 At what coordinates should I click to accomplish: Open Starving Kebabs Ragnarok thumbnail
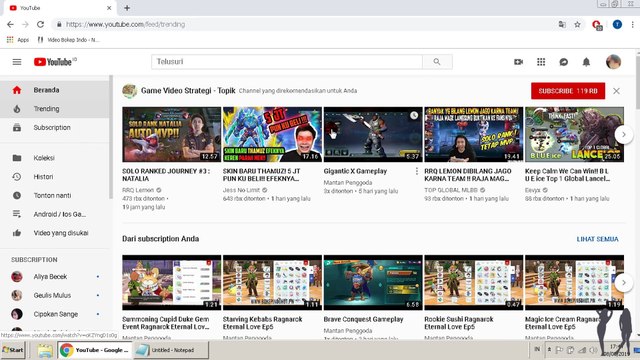pos(272,282)
